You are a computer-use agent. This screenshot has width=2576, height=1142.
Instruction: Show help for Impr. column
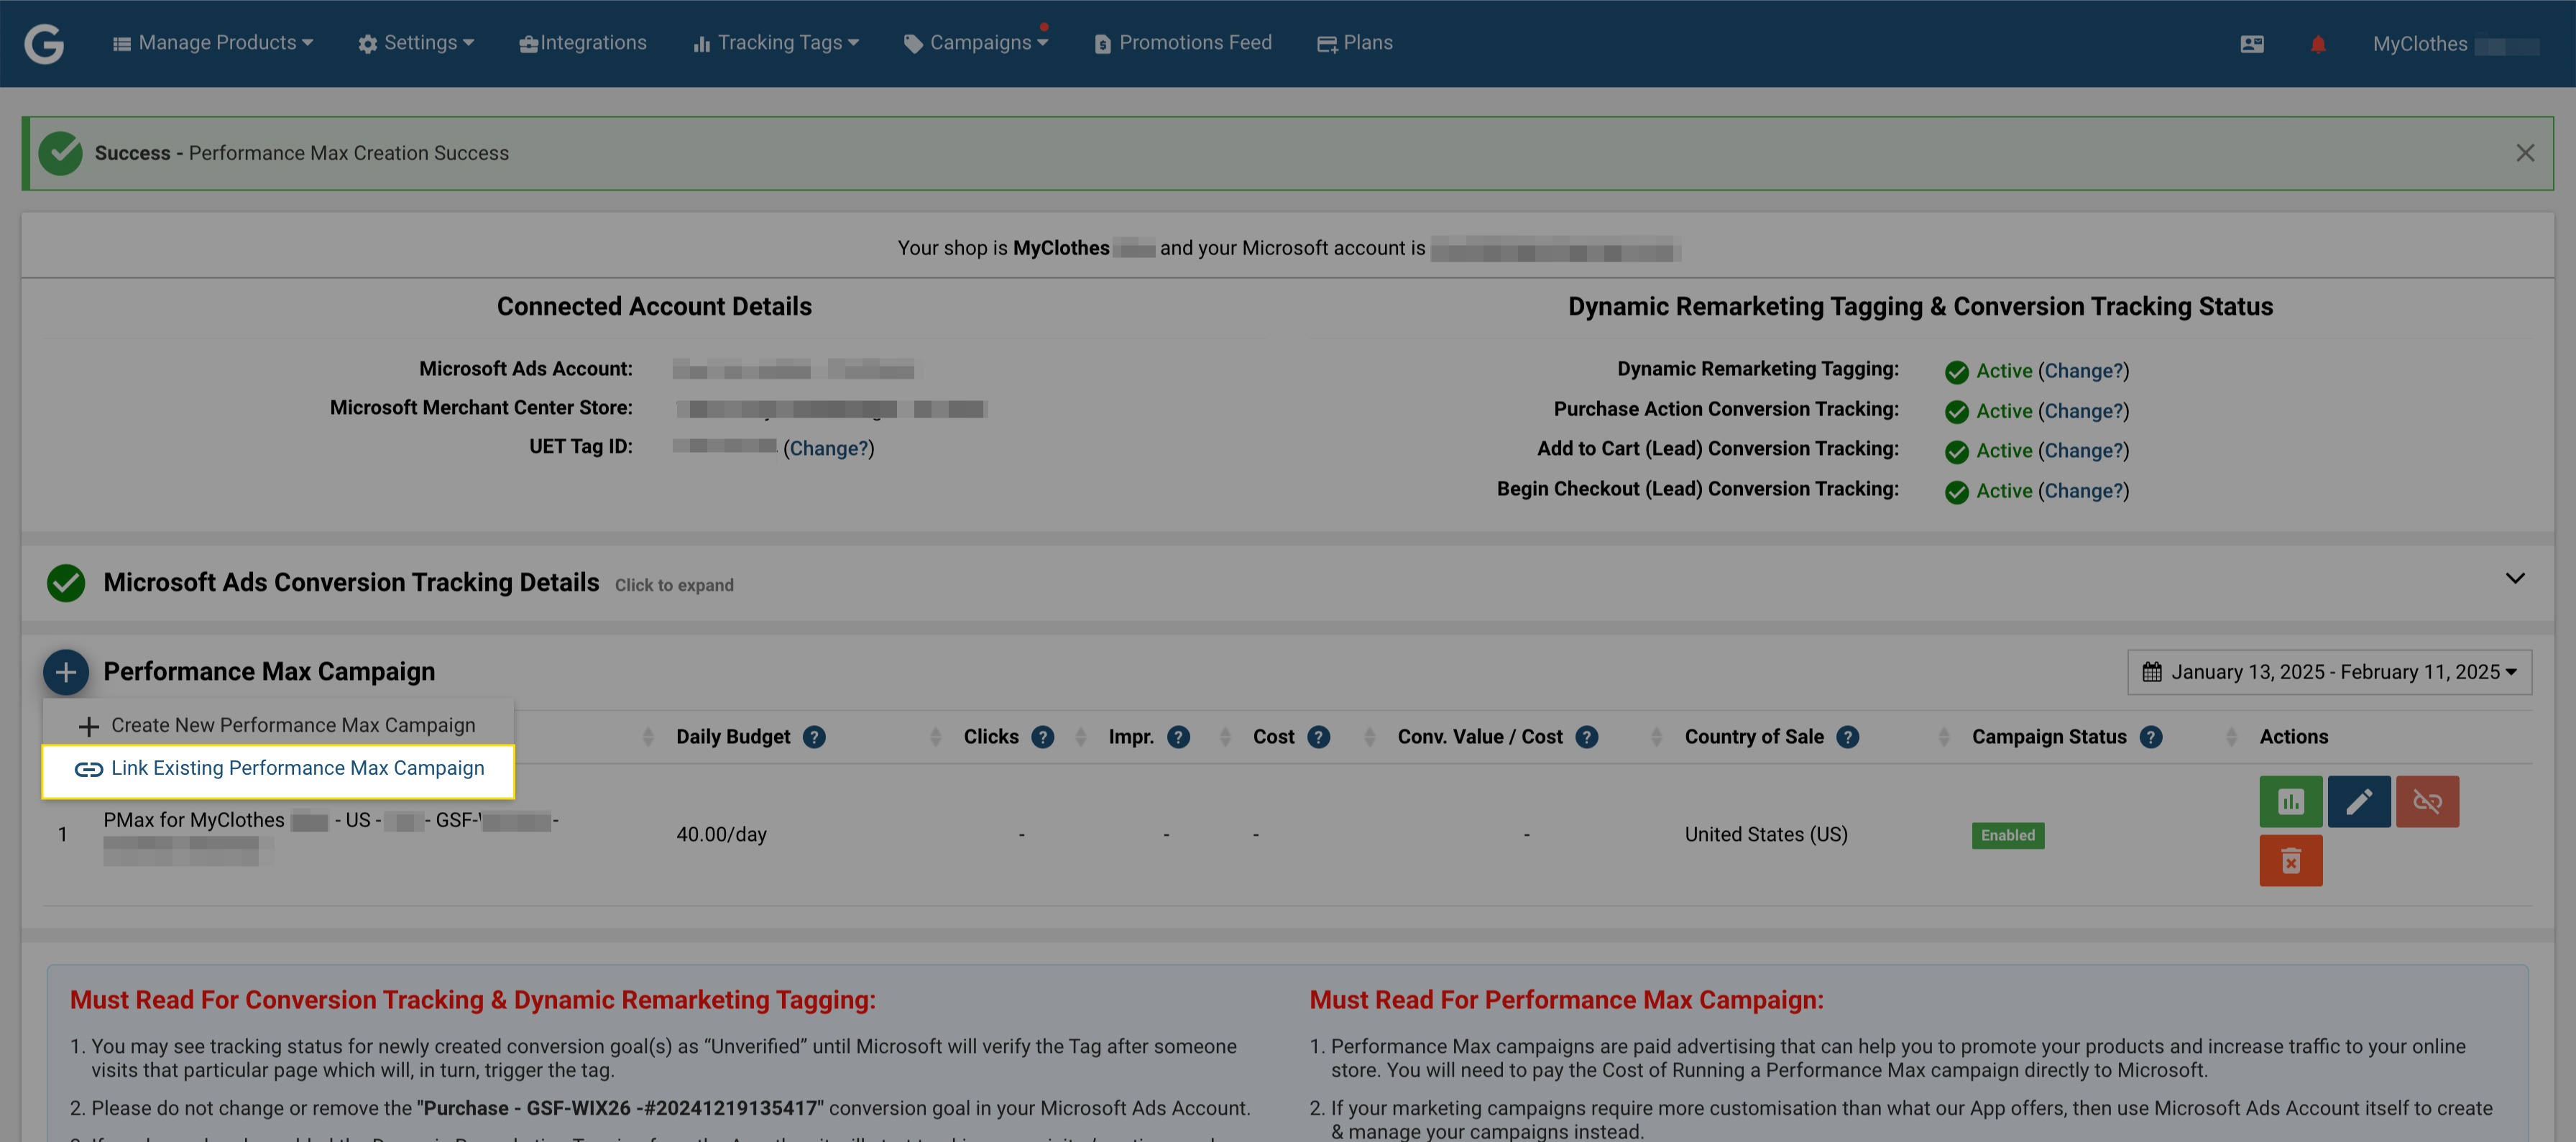pyautogui.click(x=1179, y=737)
